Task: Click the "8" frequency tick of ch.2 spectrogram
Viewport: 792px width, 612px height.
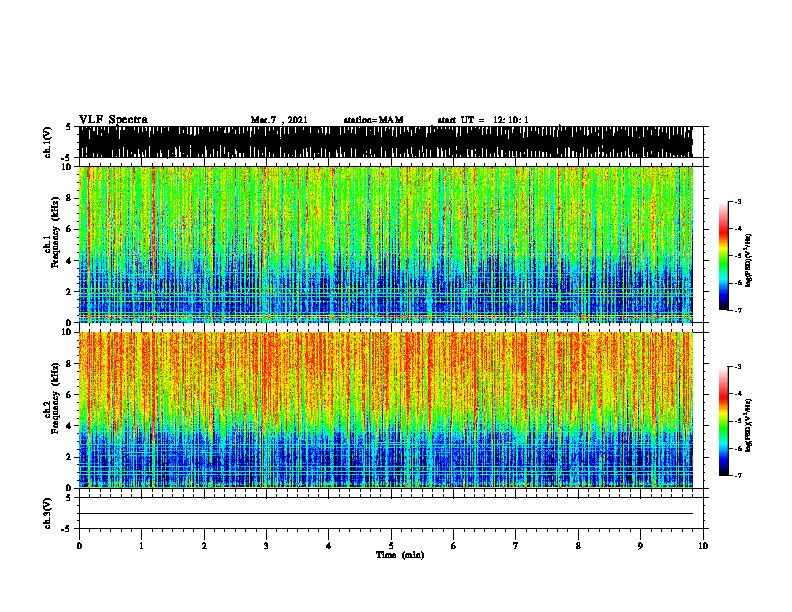Action: pyautogui.click(x=71, y=364)
